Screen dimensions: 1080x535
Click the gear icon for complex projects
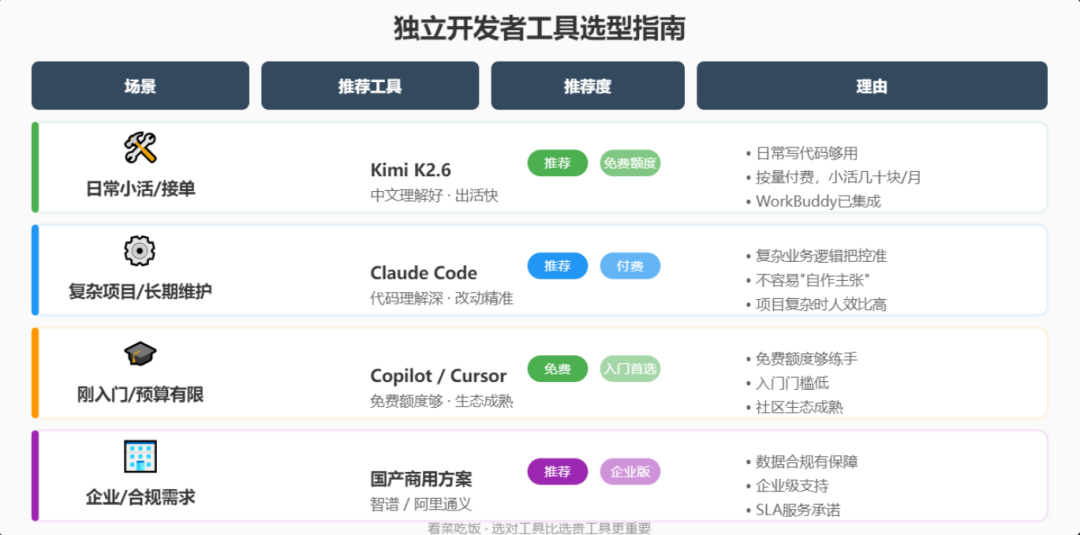pyautogui.click(x=140, y=251)
